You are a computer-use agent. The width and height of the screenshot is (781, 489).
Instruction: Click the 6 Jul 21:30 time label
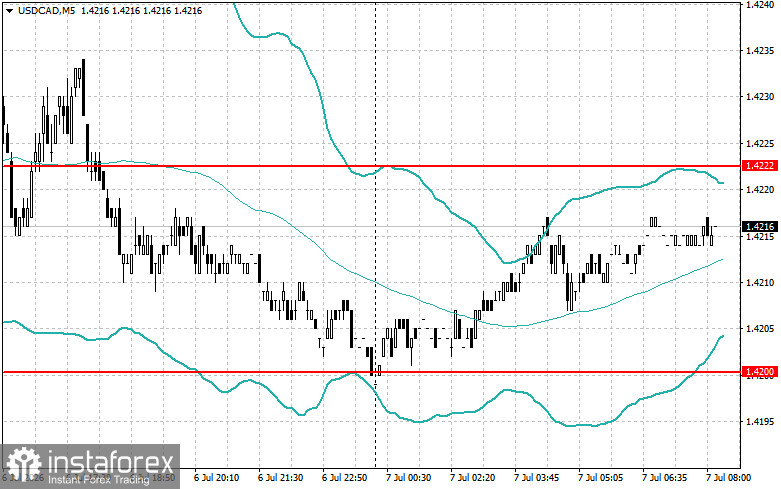click(280, 478)
